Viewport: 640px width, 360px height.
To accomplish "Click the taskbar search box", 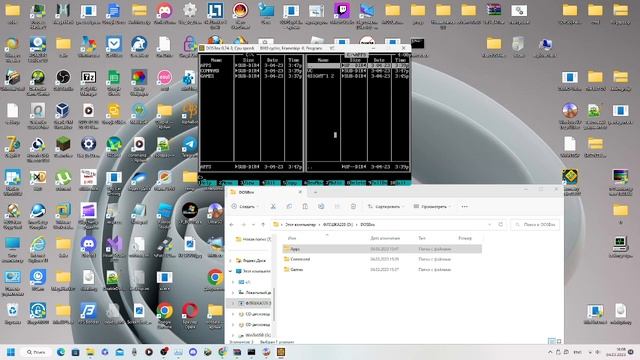I will point(36,352).
